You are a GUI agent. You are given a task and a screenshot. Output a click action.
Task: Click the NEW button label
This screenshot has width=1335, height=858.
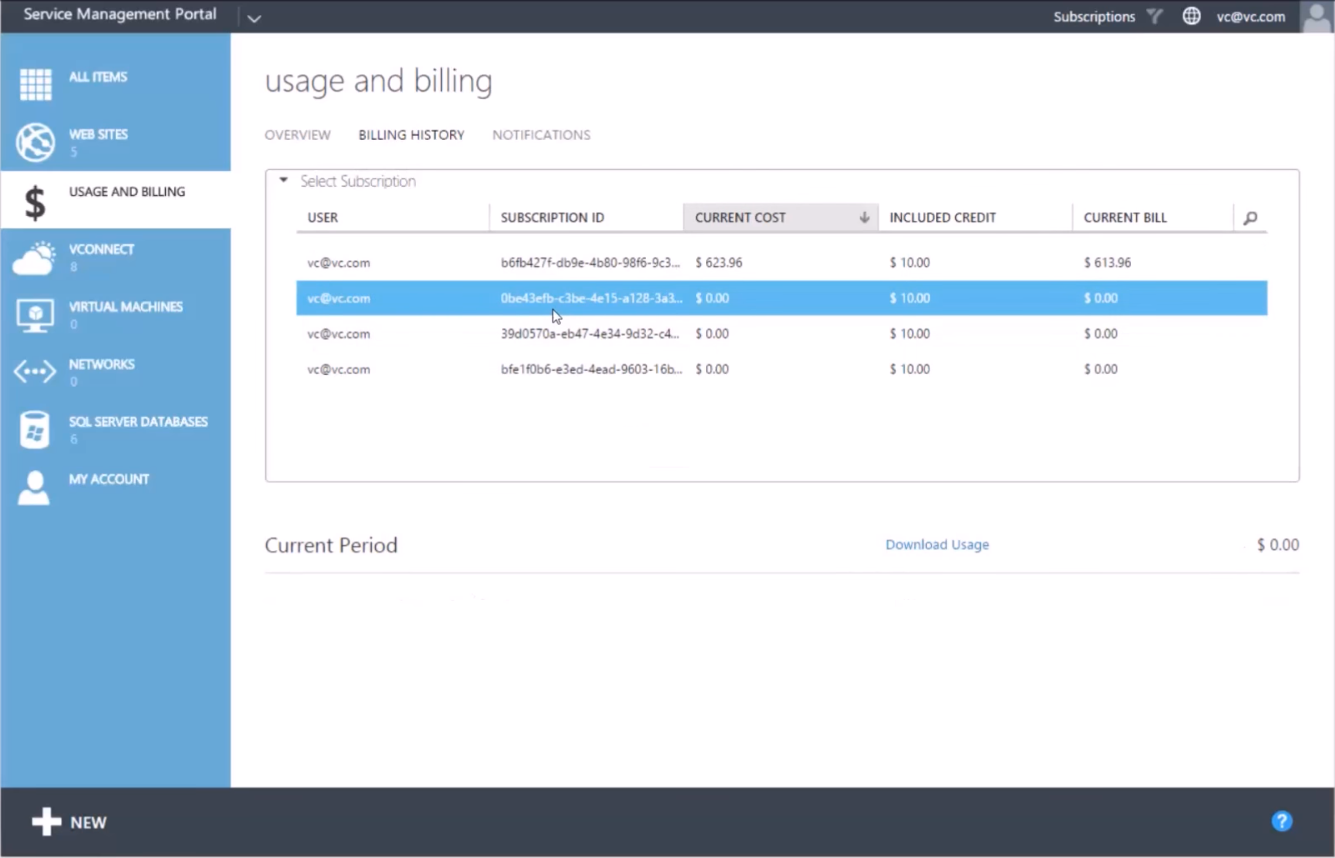[x=88, y=822]
